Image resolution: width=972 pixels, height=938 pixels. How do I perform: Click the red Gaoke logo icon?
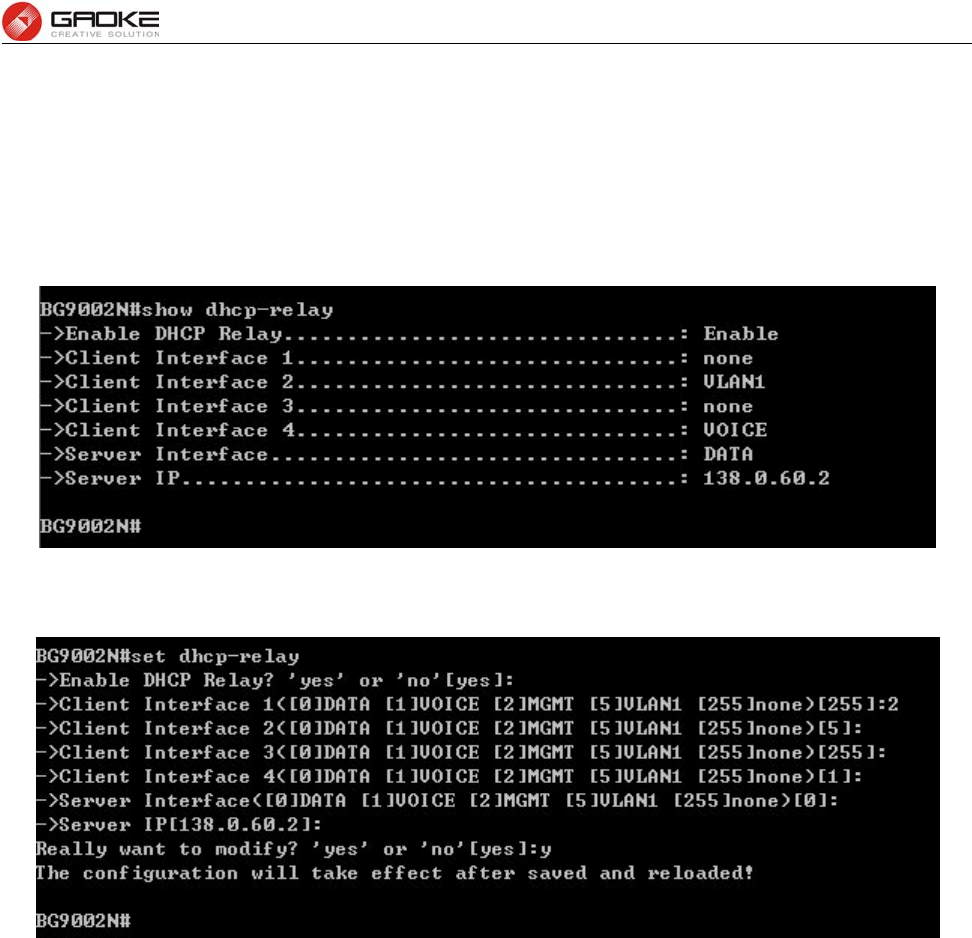coord(22,21)
